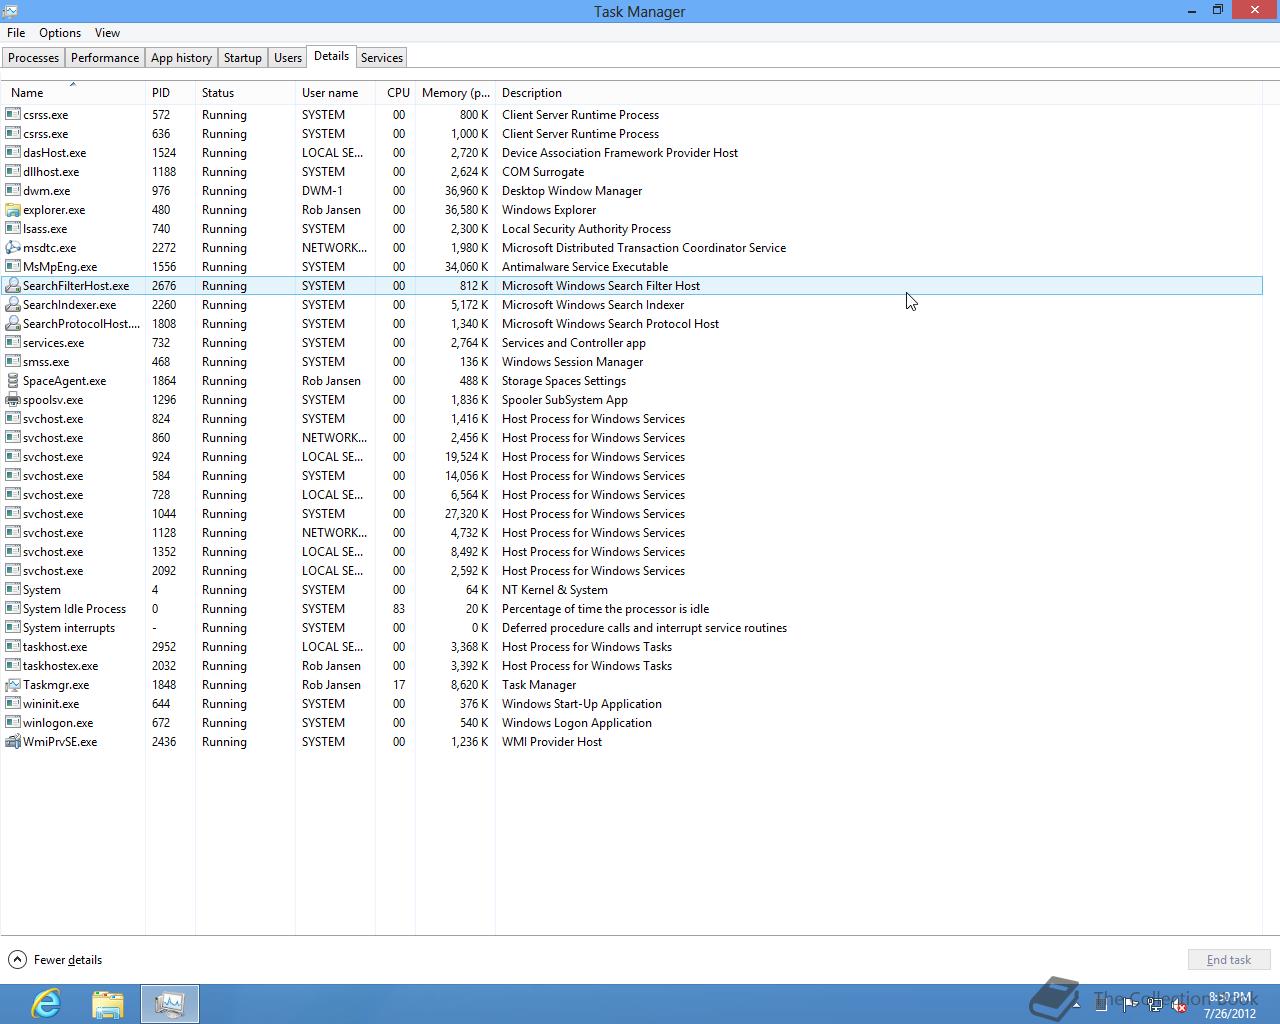Click the "Windows Logon Application" description
Screen dimensions: 1280x1024
tap(577, 723)
